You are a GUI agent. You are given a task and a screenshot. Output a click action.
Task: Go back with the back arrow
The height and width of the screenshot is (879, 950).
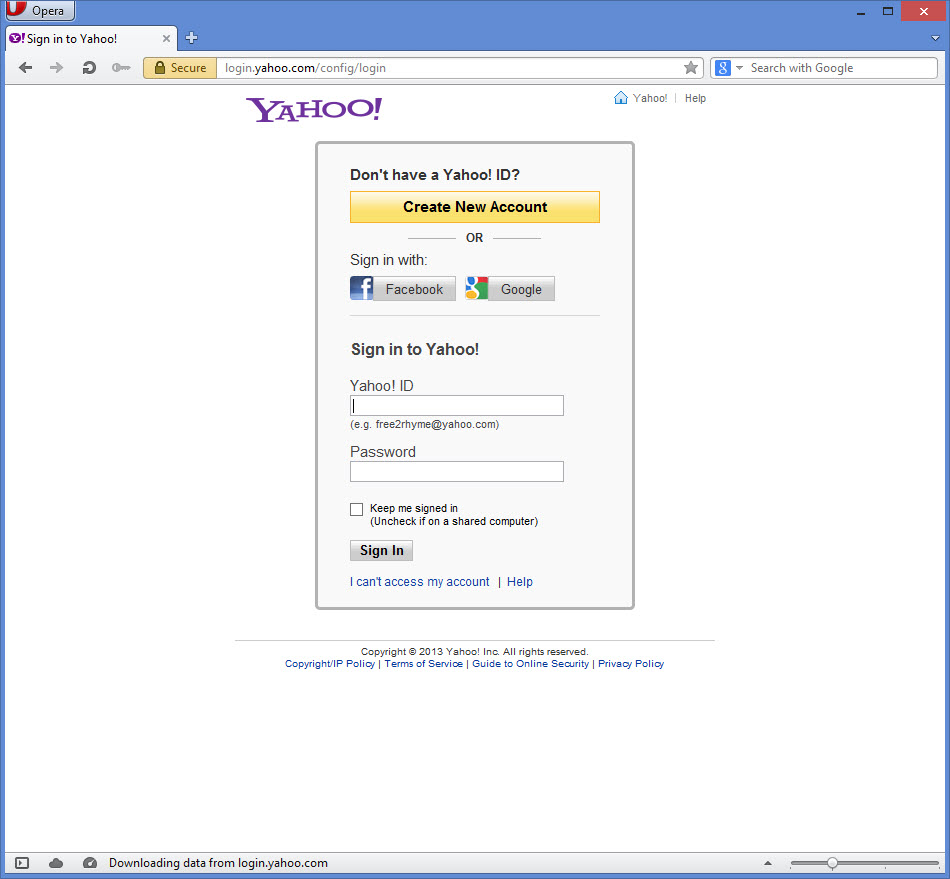click(25, 68)
